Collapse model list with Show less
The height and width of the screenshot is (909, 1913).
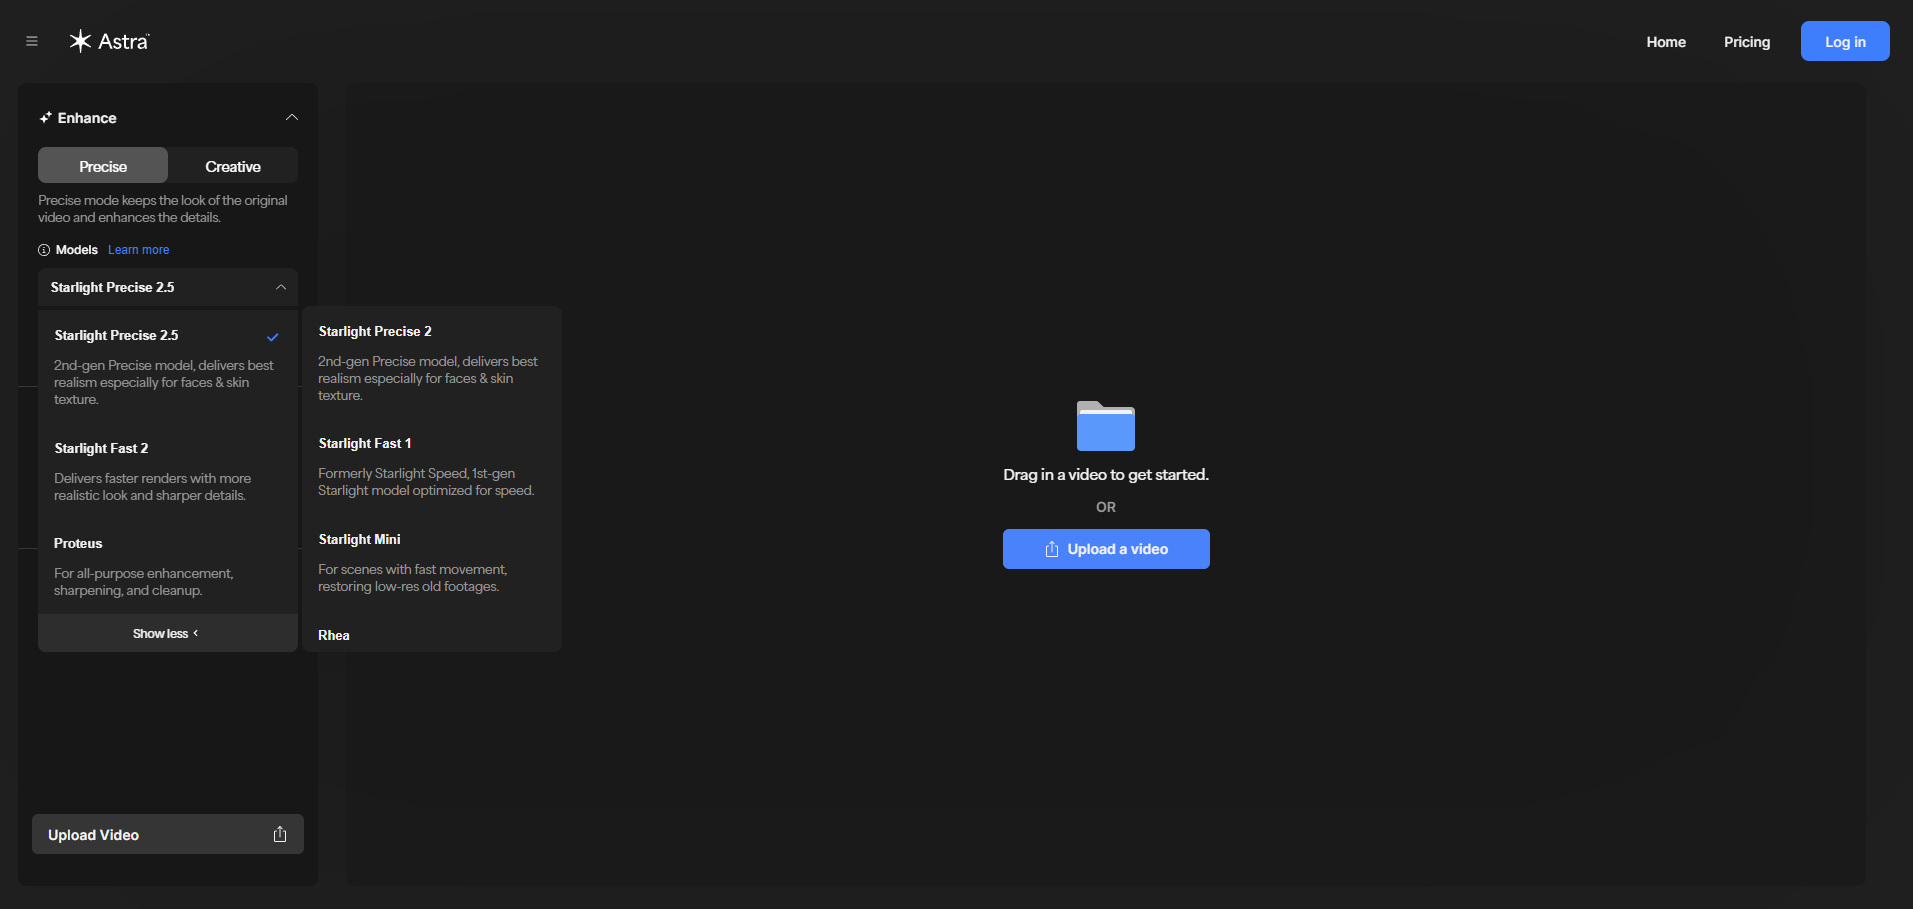pos(168,633)
